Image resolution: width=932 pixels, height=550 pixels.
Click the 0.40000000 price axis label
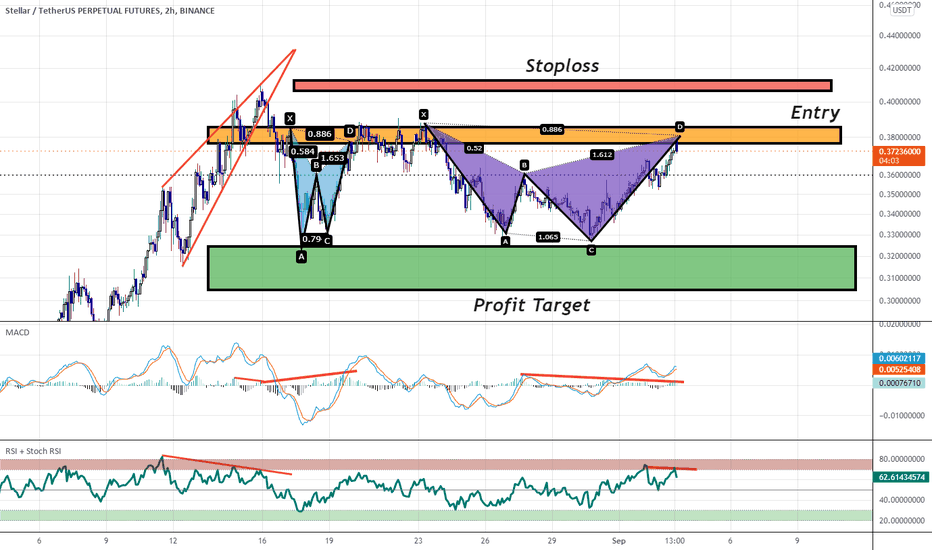(899, 102)
